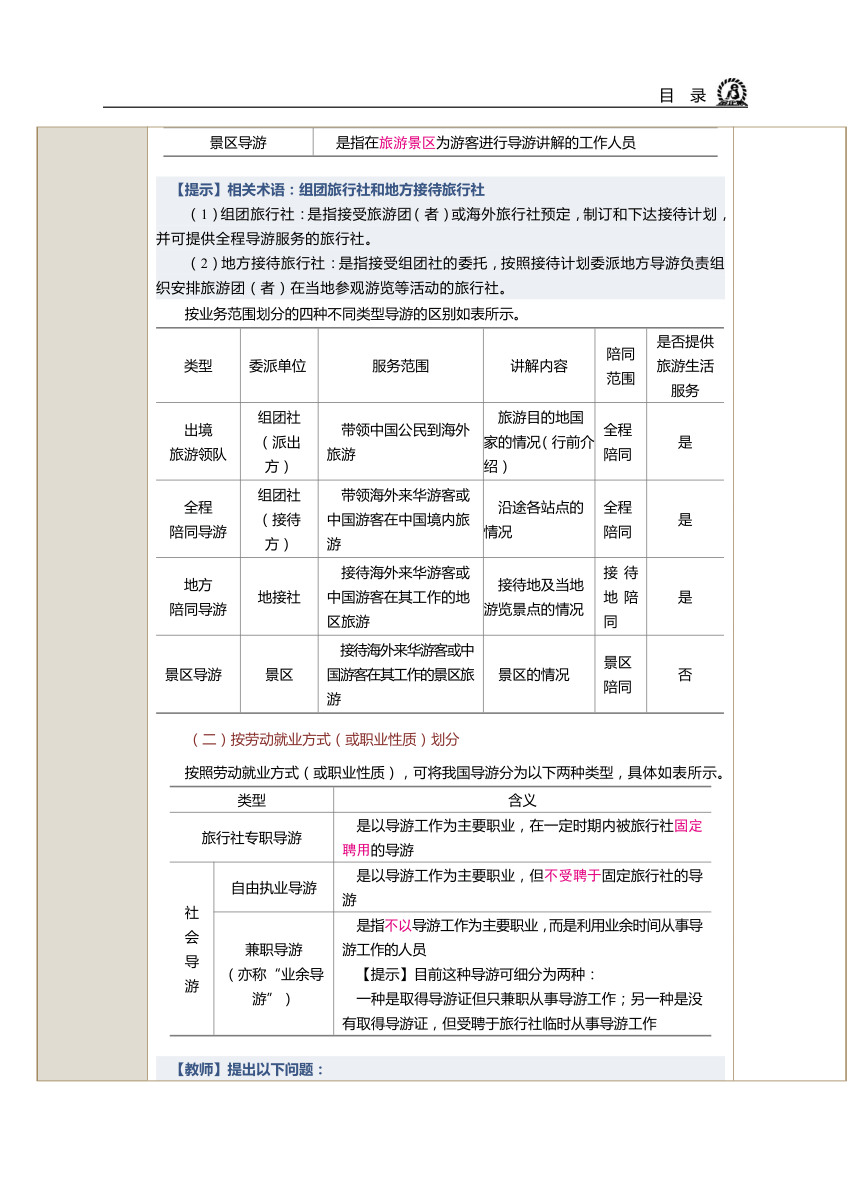Select the cell "景区陪同"
860x1198 pixels.
[617, 675]
